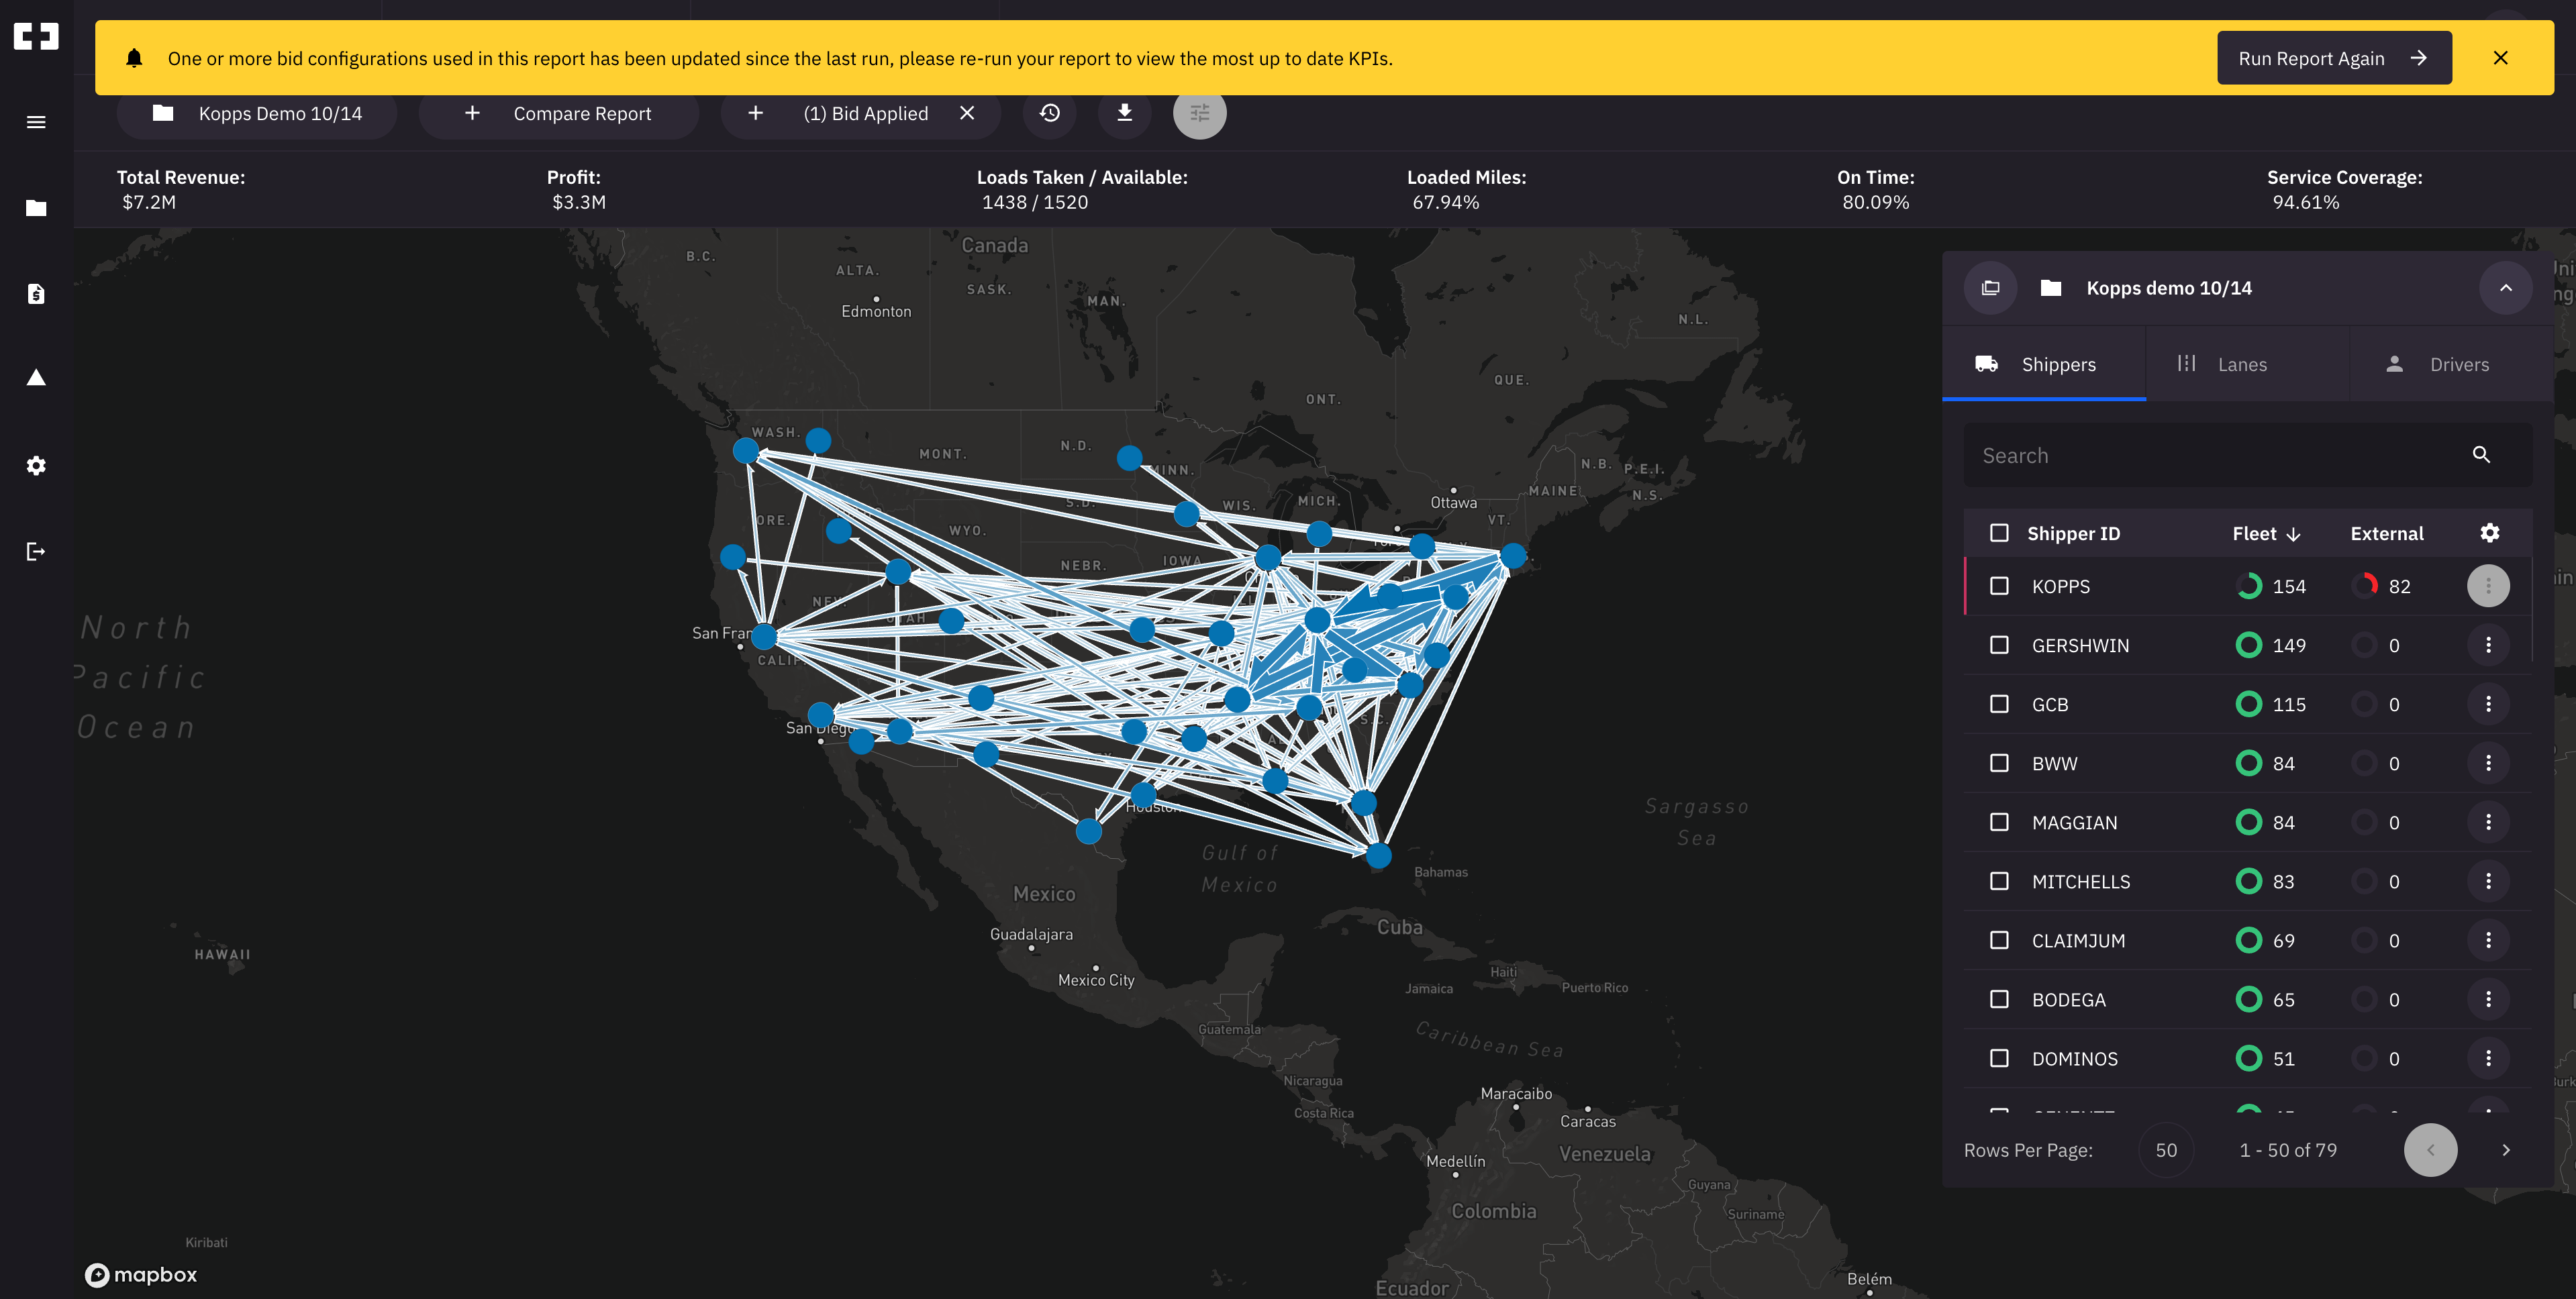The image size is (2576, 1299).
Task: Click Run Report Again button
Action: tap(2333, 58)
